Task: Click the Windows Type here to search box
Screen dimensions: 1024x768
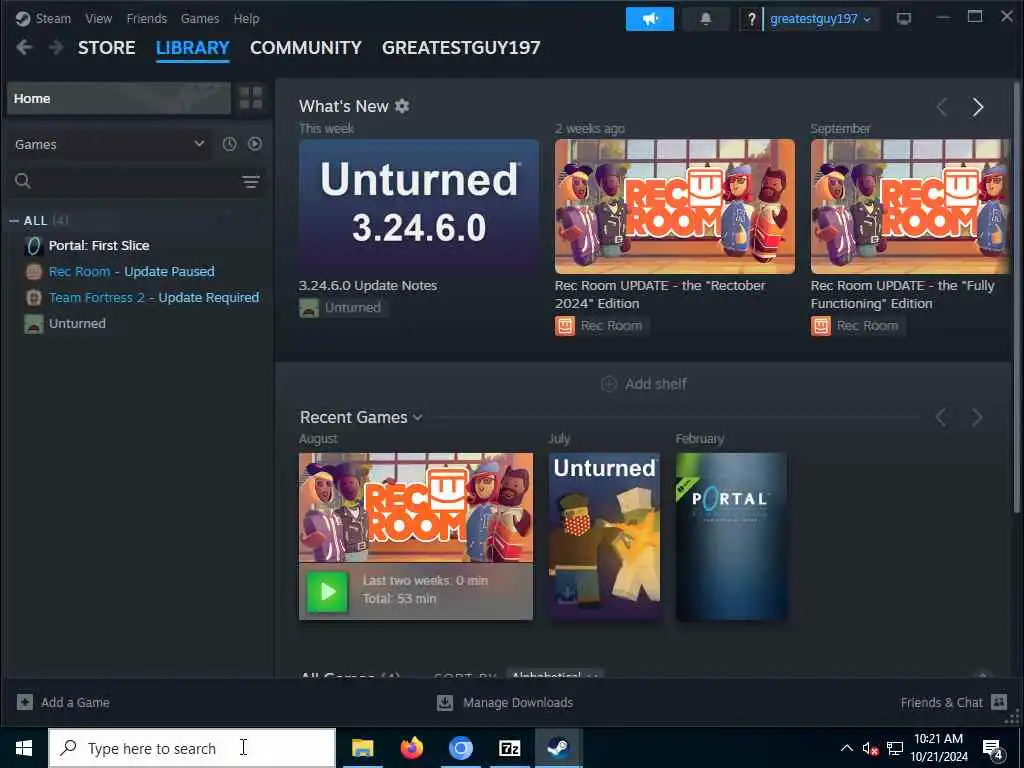Action: coord(192,748)
